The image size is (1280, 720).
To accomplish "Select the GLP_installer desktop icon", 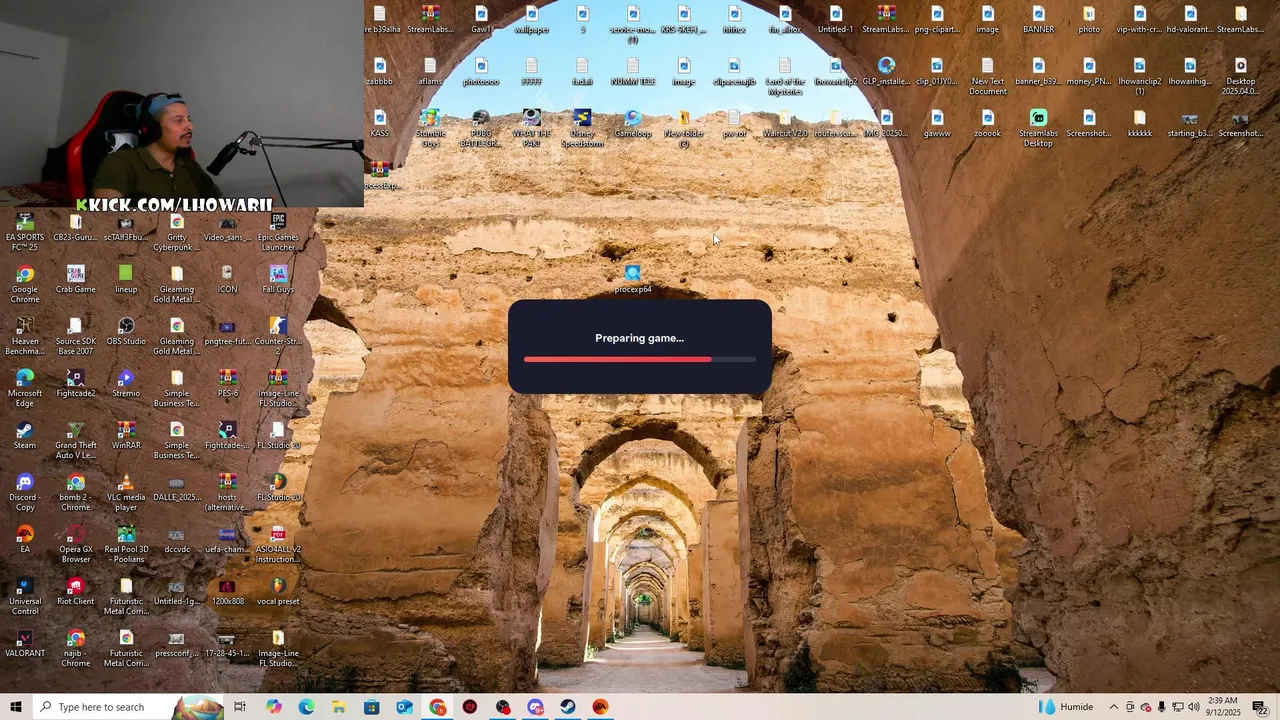I will click(x=886, y=72).
